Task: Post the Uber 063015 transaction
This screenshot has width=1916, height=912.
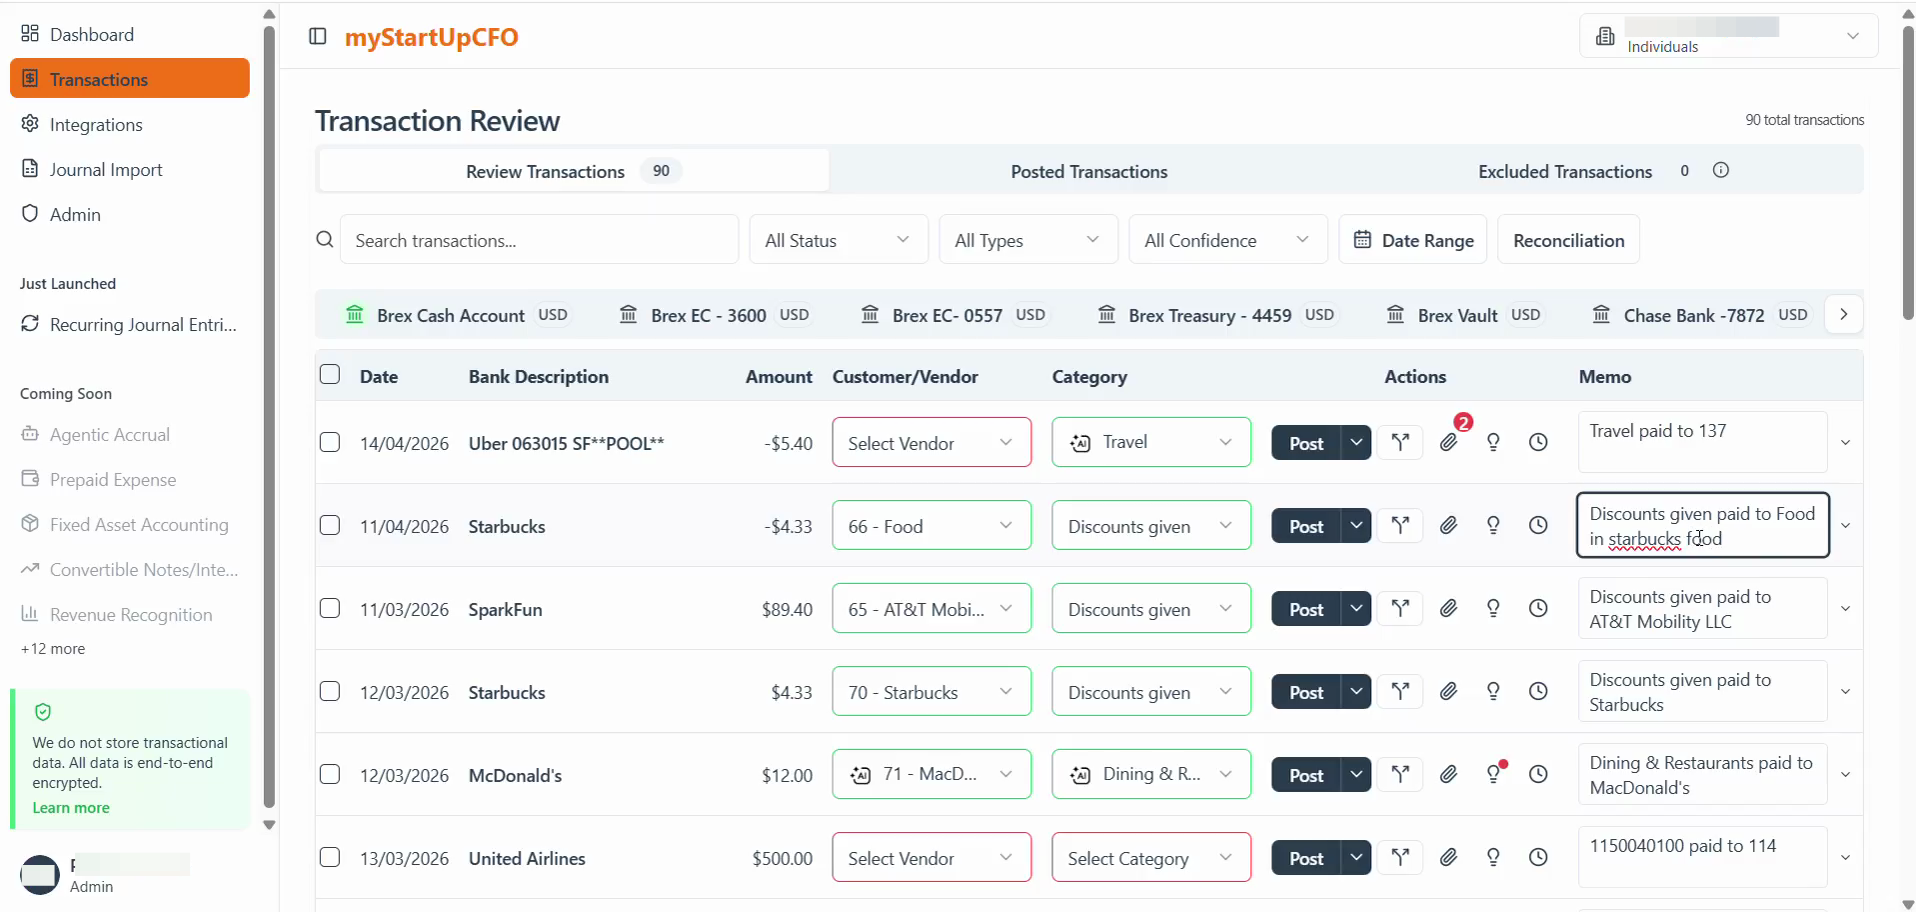Action: point(1306,442)
